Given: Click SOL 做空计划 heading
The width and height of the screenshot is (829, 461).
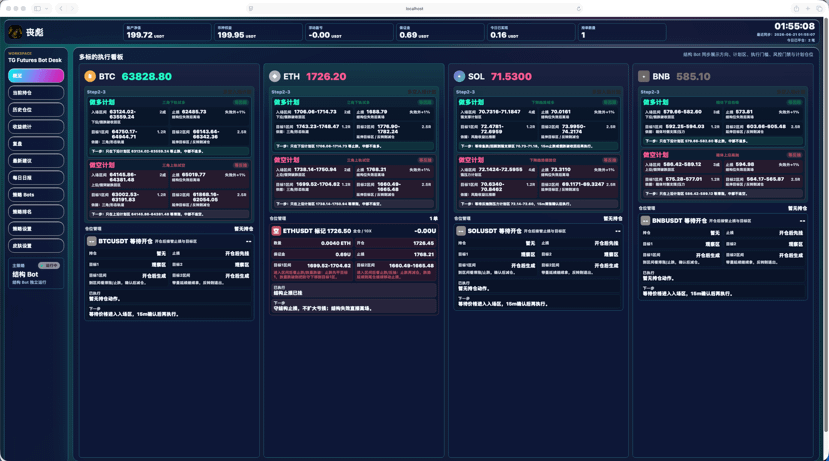Looking at the screenshot, I should (471, 160).
